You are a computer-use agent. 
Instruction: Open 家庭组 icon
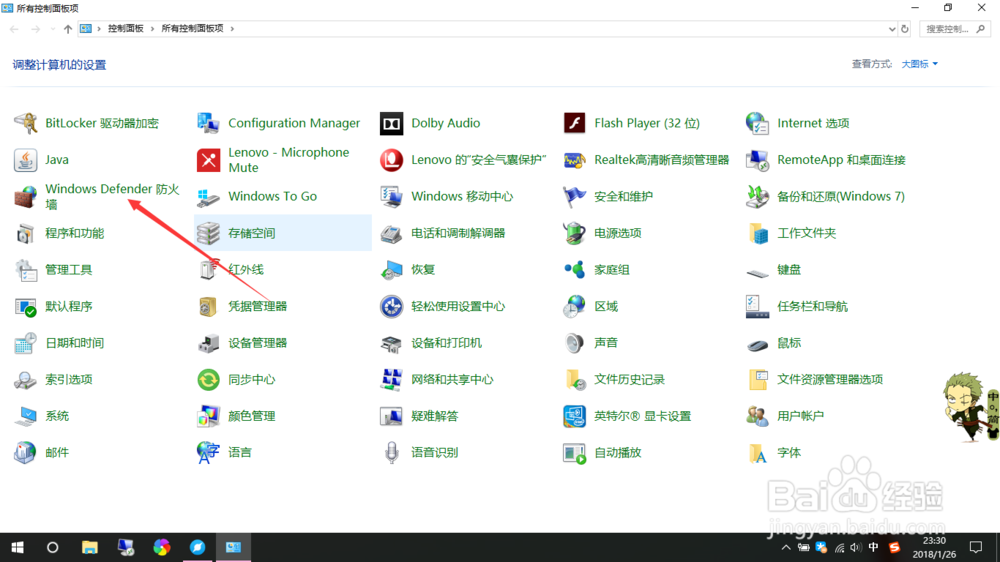[x=575, y=270]
